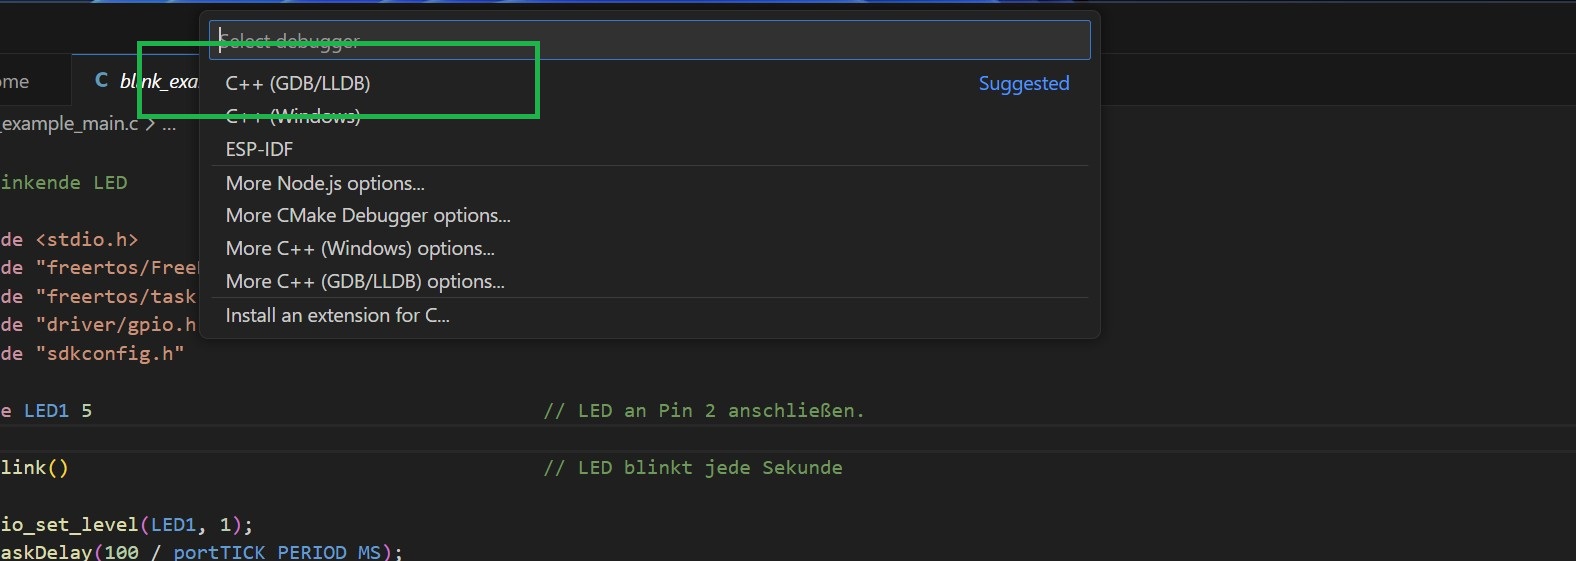Switch to the partially hidden Welcome tab
1576x561 pixels.
15,81
